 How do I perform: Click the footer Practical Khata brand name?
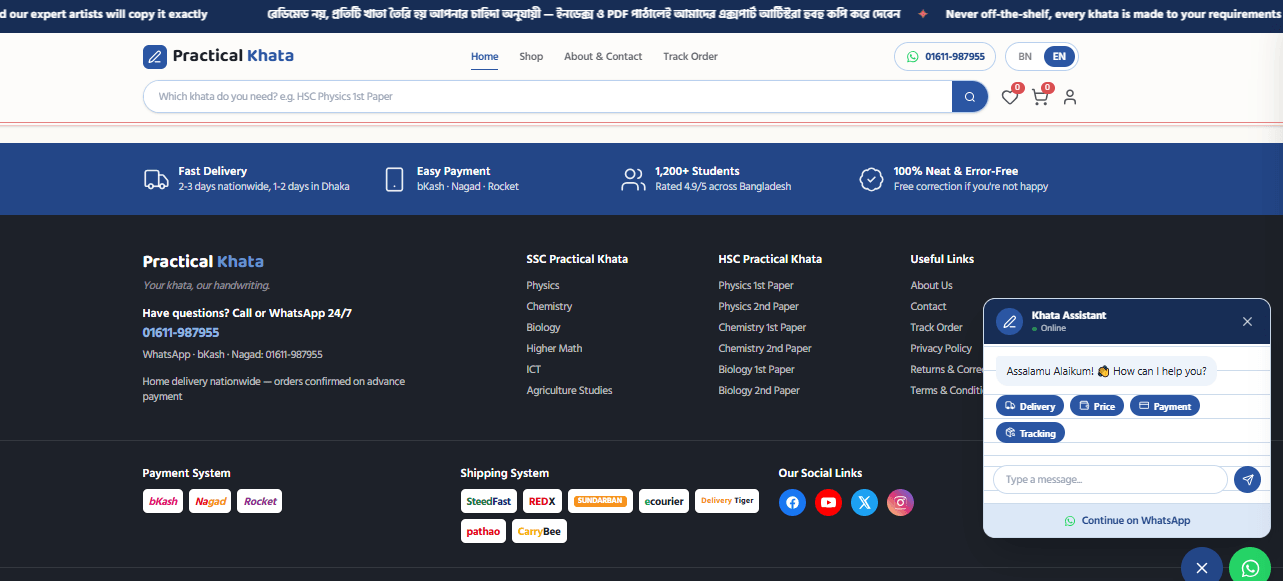(x=203, y=262)
